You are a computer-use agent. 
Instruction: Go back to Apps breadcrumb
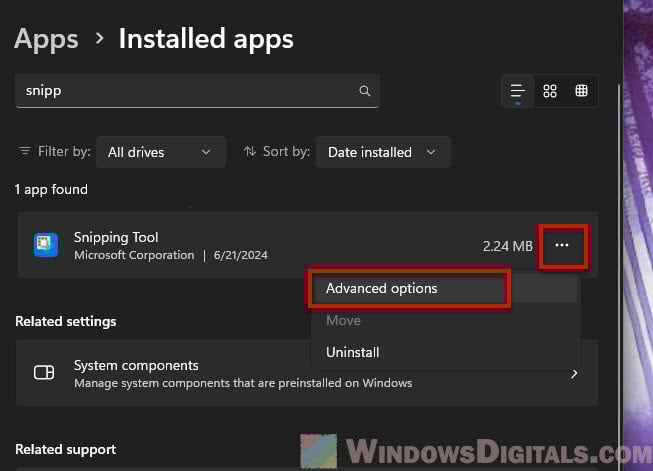click(46, 39)
